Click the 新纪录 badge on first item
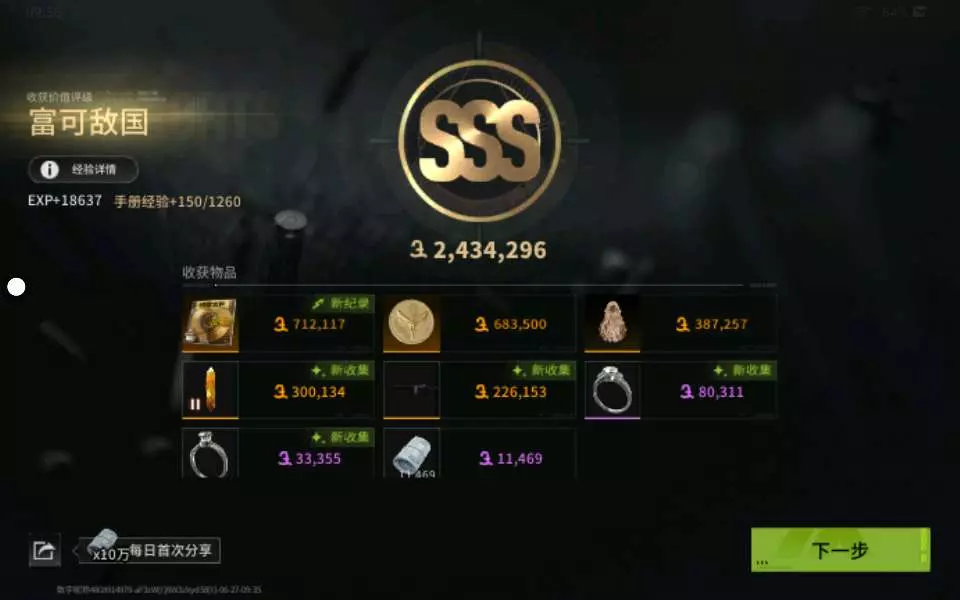 [341, 304]
